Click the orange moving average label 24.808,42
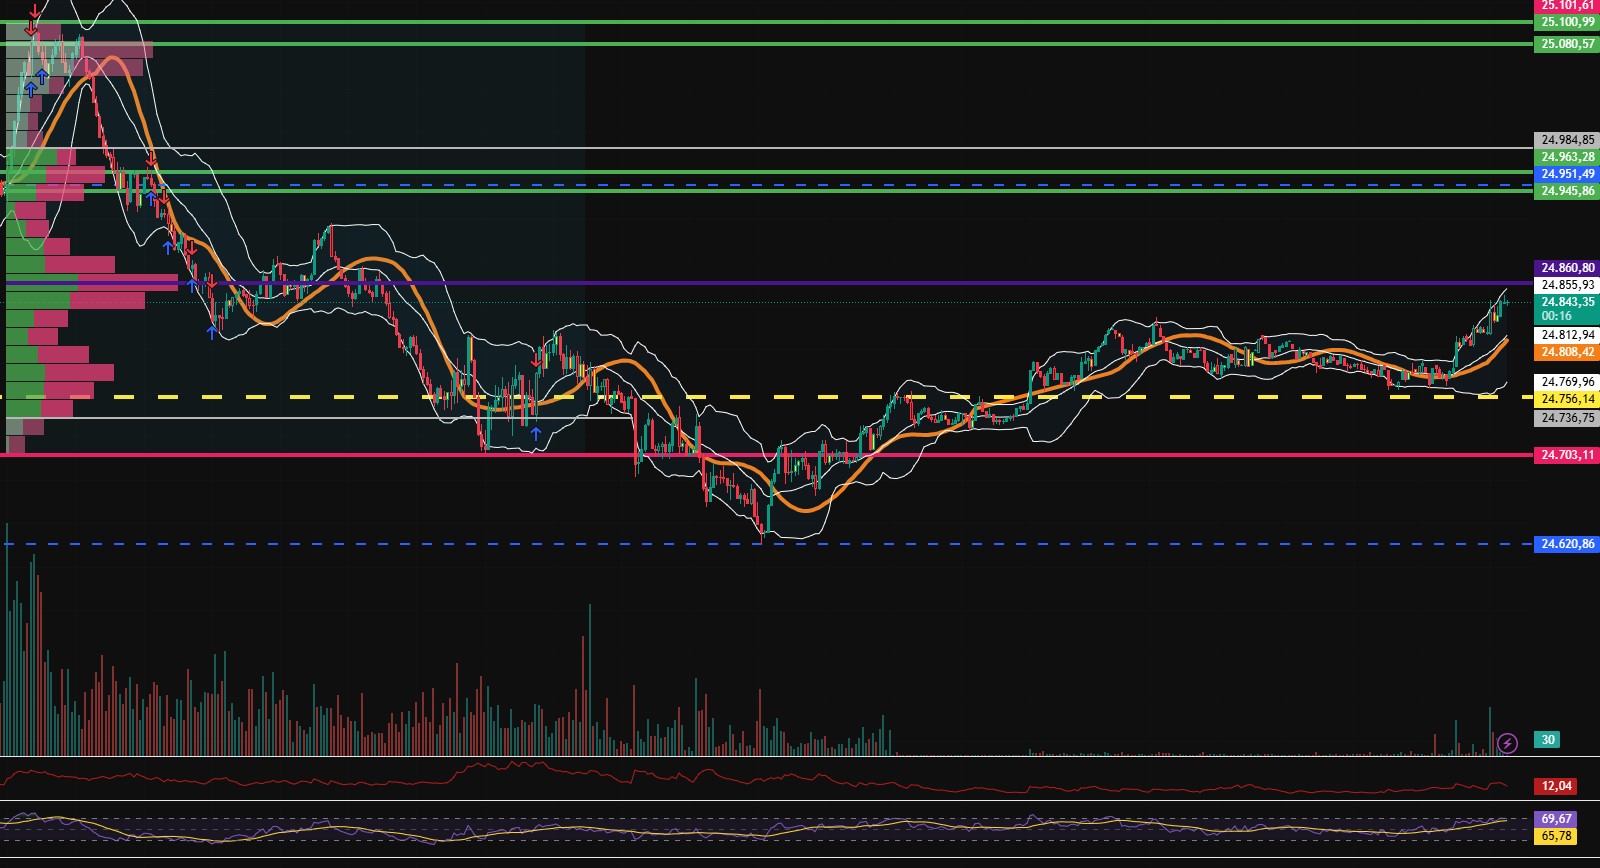This screenshot has height=868, width=1600. point(1566,352)
